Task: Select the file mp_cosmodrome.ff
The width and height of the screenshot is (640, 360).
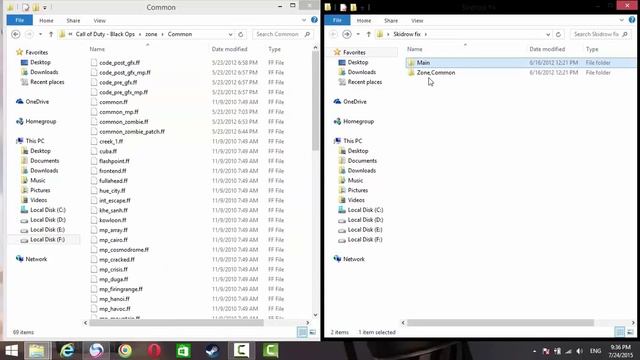Action: click(x=124, y=250)
